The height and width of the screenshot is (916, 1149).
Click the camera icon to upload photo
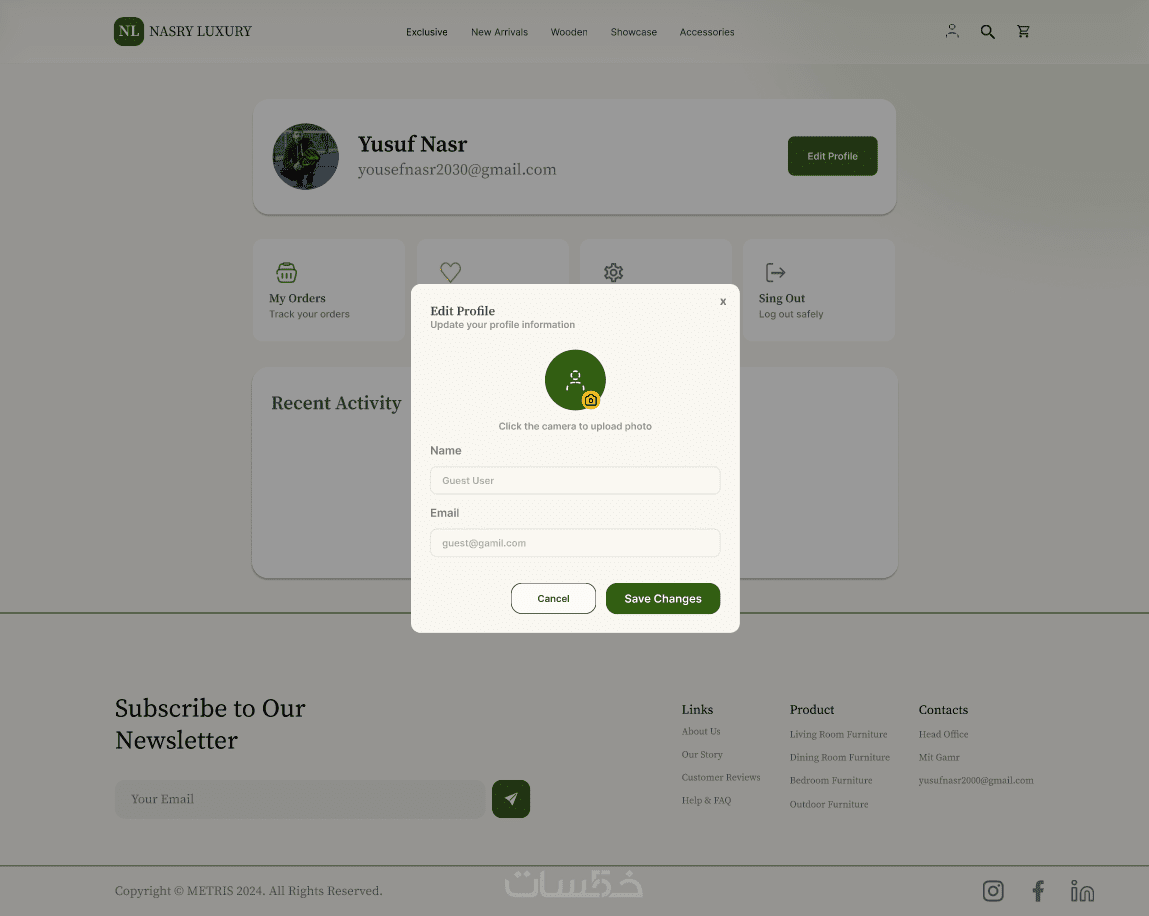(591, 400)
